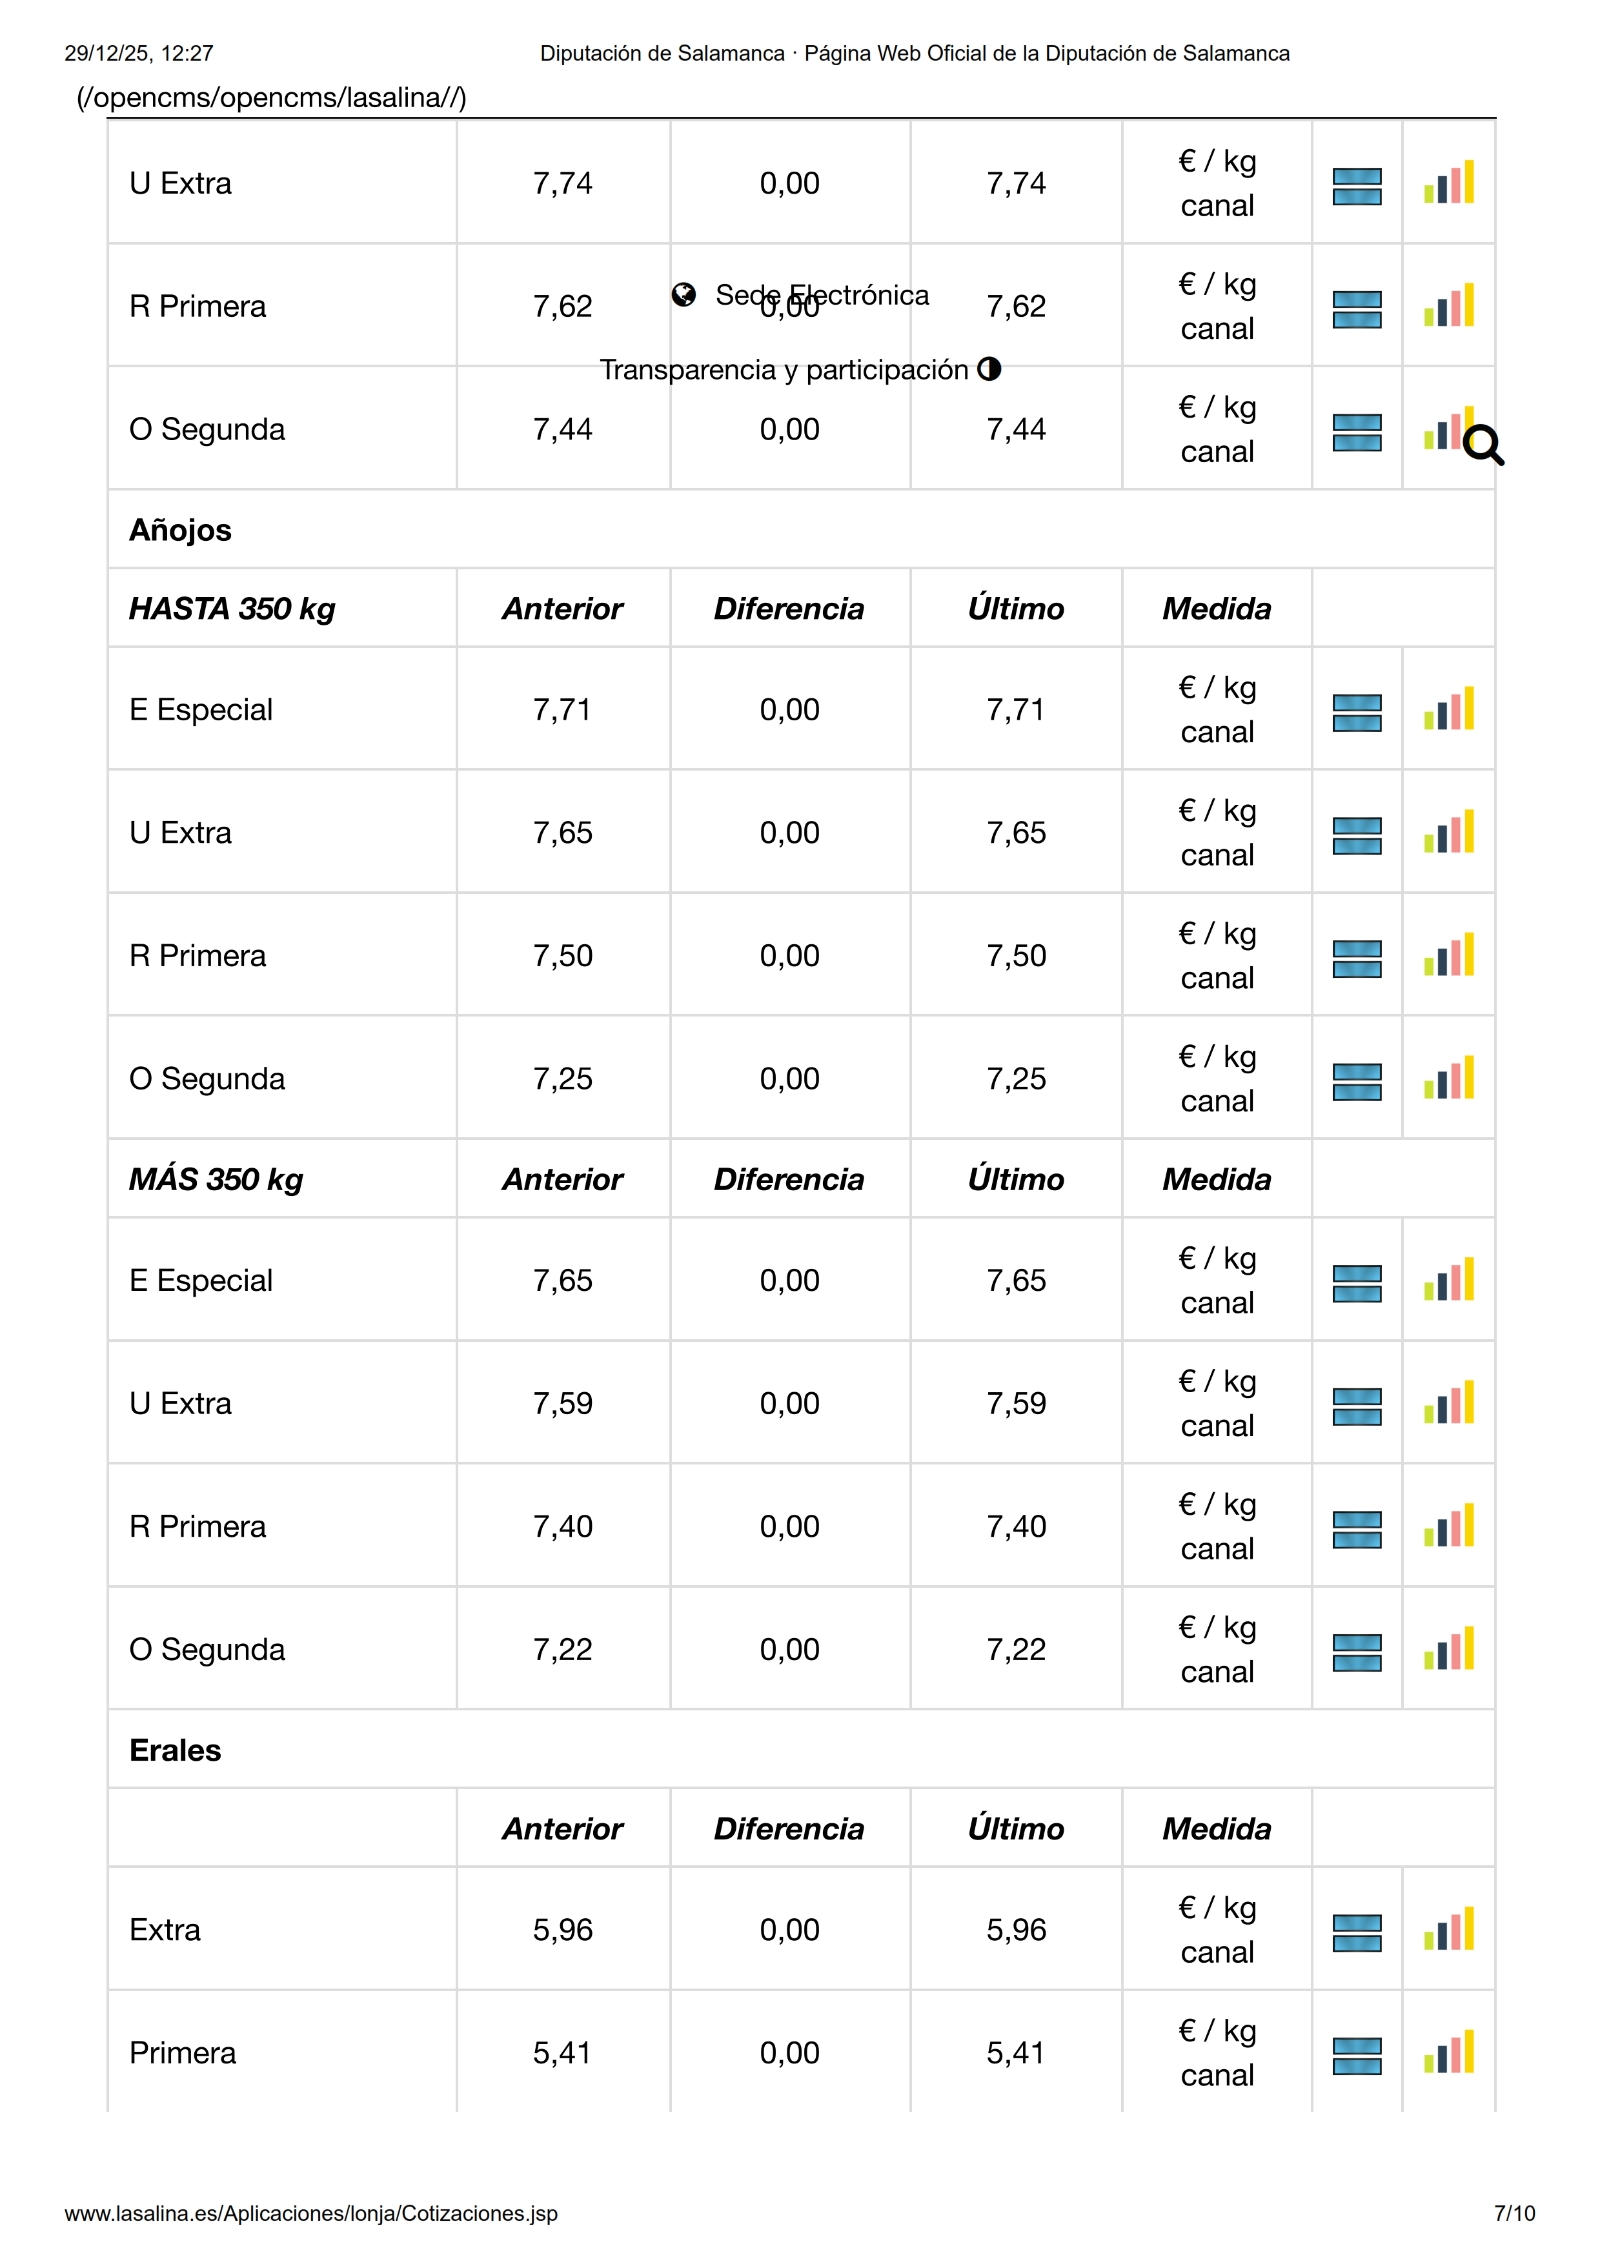Open the table icon for E Especial 7,65
Viewport: 1600px width, 2264px height.
[x=1357, y=1283]
